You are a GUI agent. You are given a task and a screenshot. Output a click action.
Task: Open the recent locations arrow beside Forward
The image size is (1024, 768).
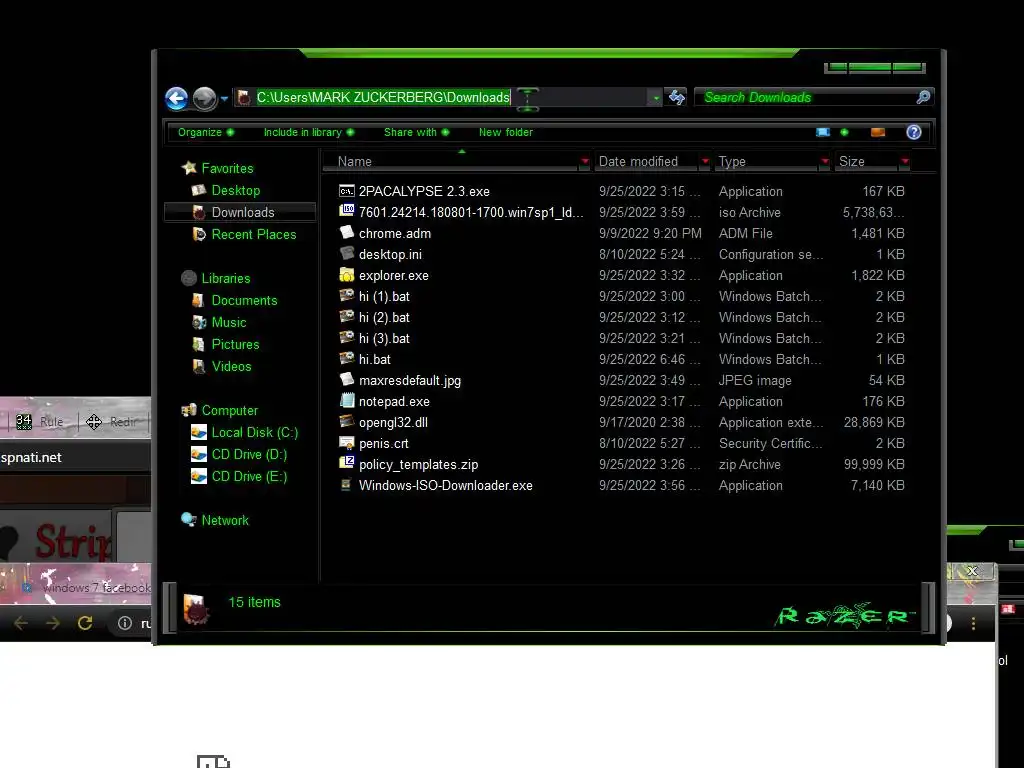[224, 99]
